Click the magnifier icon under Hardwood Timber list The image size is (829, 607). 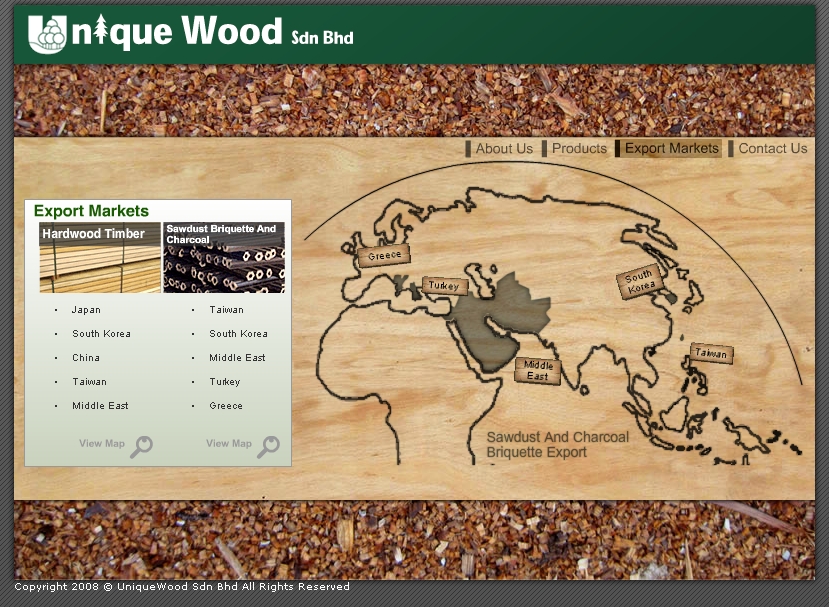(141, 446)
